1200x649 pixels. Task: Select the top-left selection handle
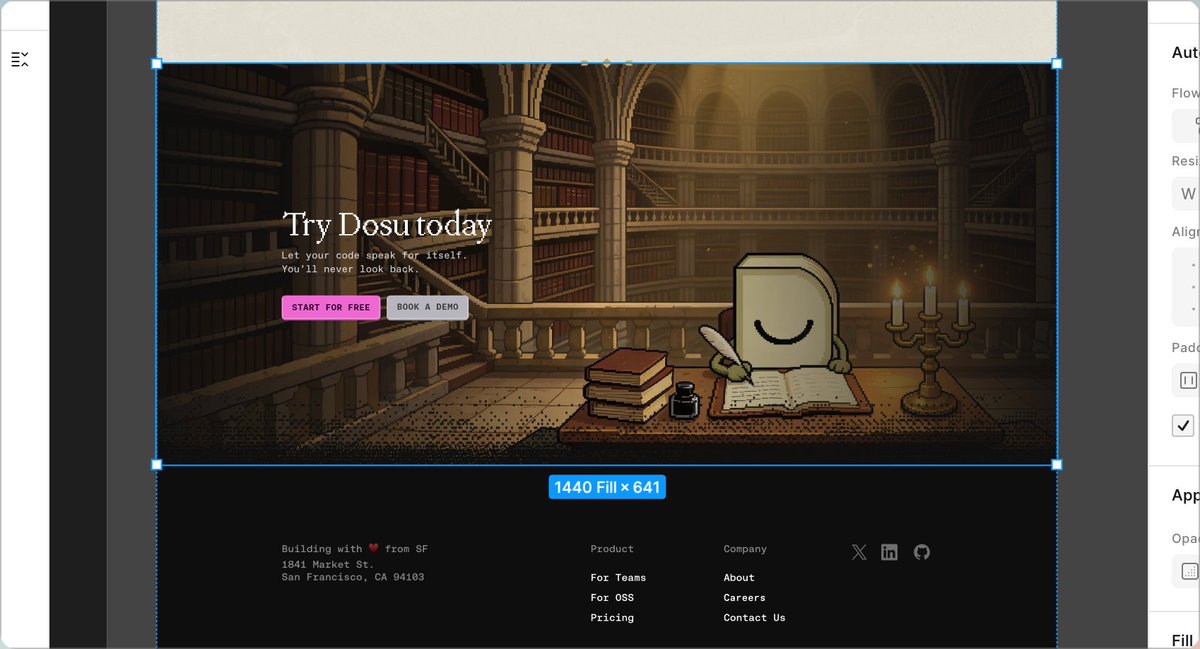click(156, 63)
